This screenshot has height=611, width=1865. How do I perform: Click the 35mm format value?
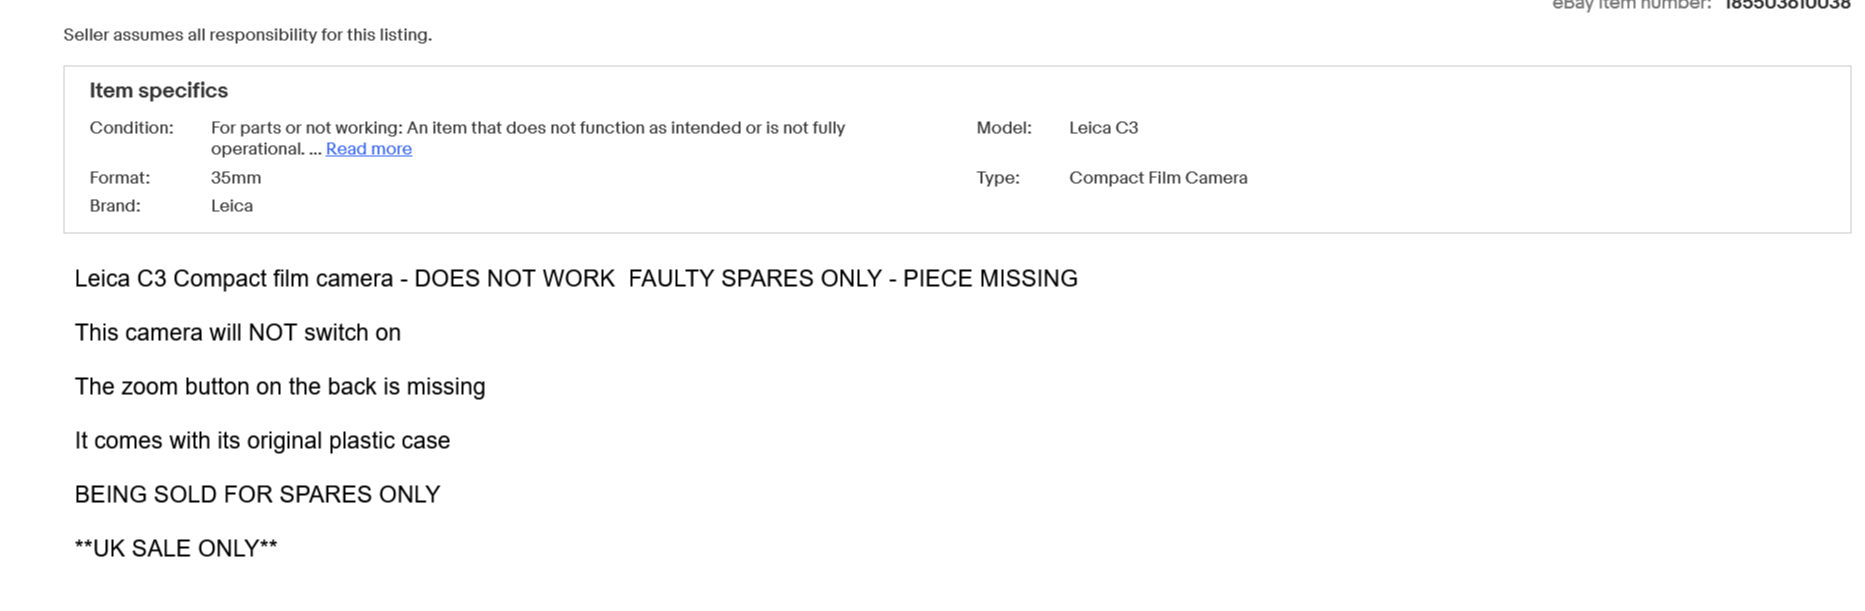236,178
